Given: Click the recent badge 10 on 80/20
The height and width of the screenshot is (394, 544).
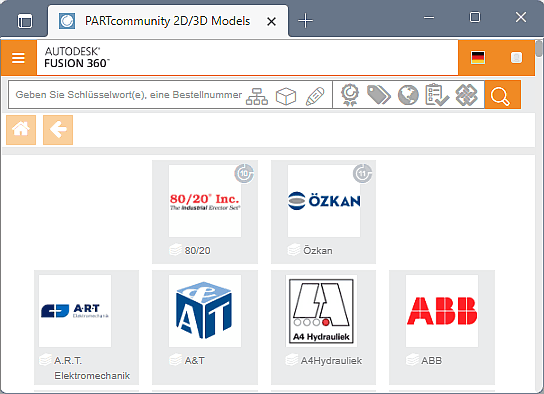Looking at the screenshot, I should (x=244, y=173).
